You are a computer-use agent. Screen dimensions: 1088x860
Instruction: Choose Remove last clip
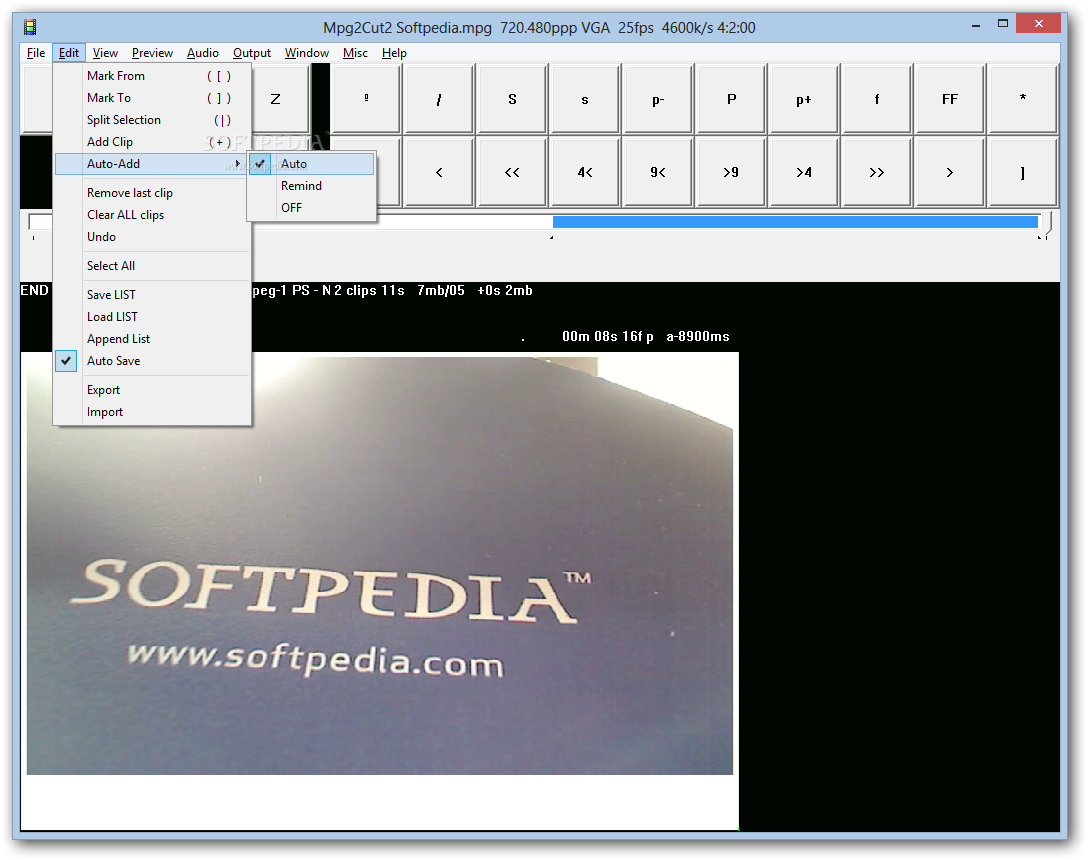coord(153,193)
